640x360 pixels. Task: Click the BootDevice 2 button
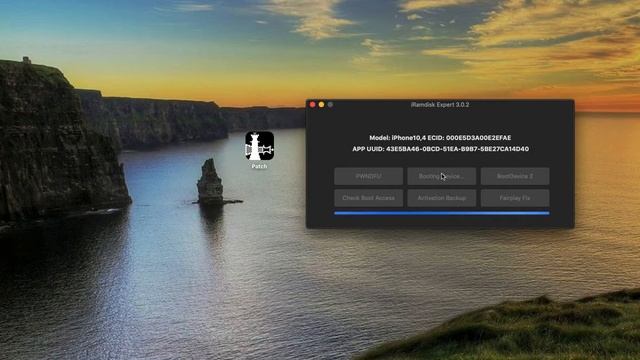click(x=515, y=176)
